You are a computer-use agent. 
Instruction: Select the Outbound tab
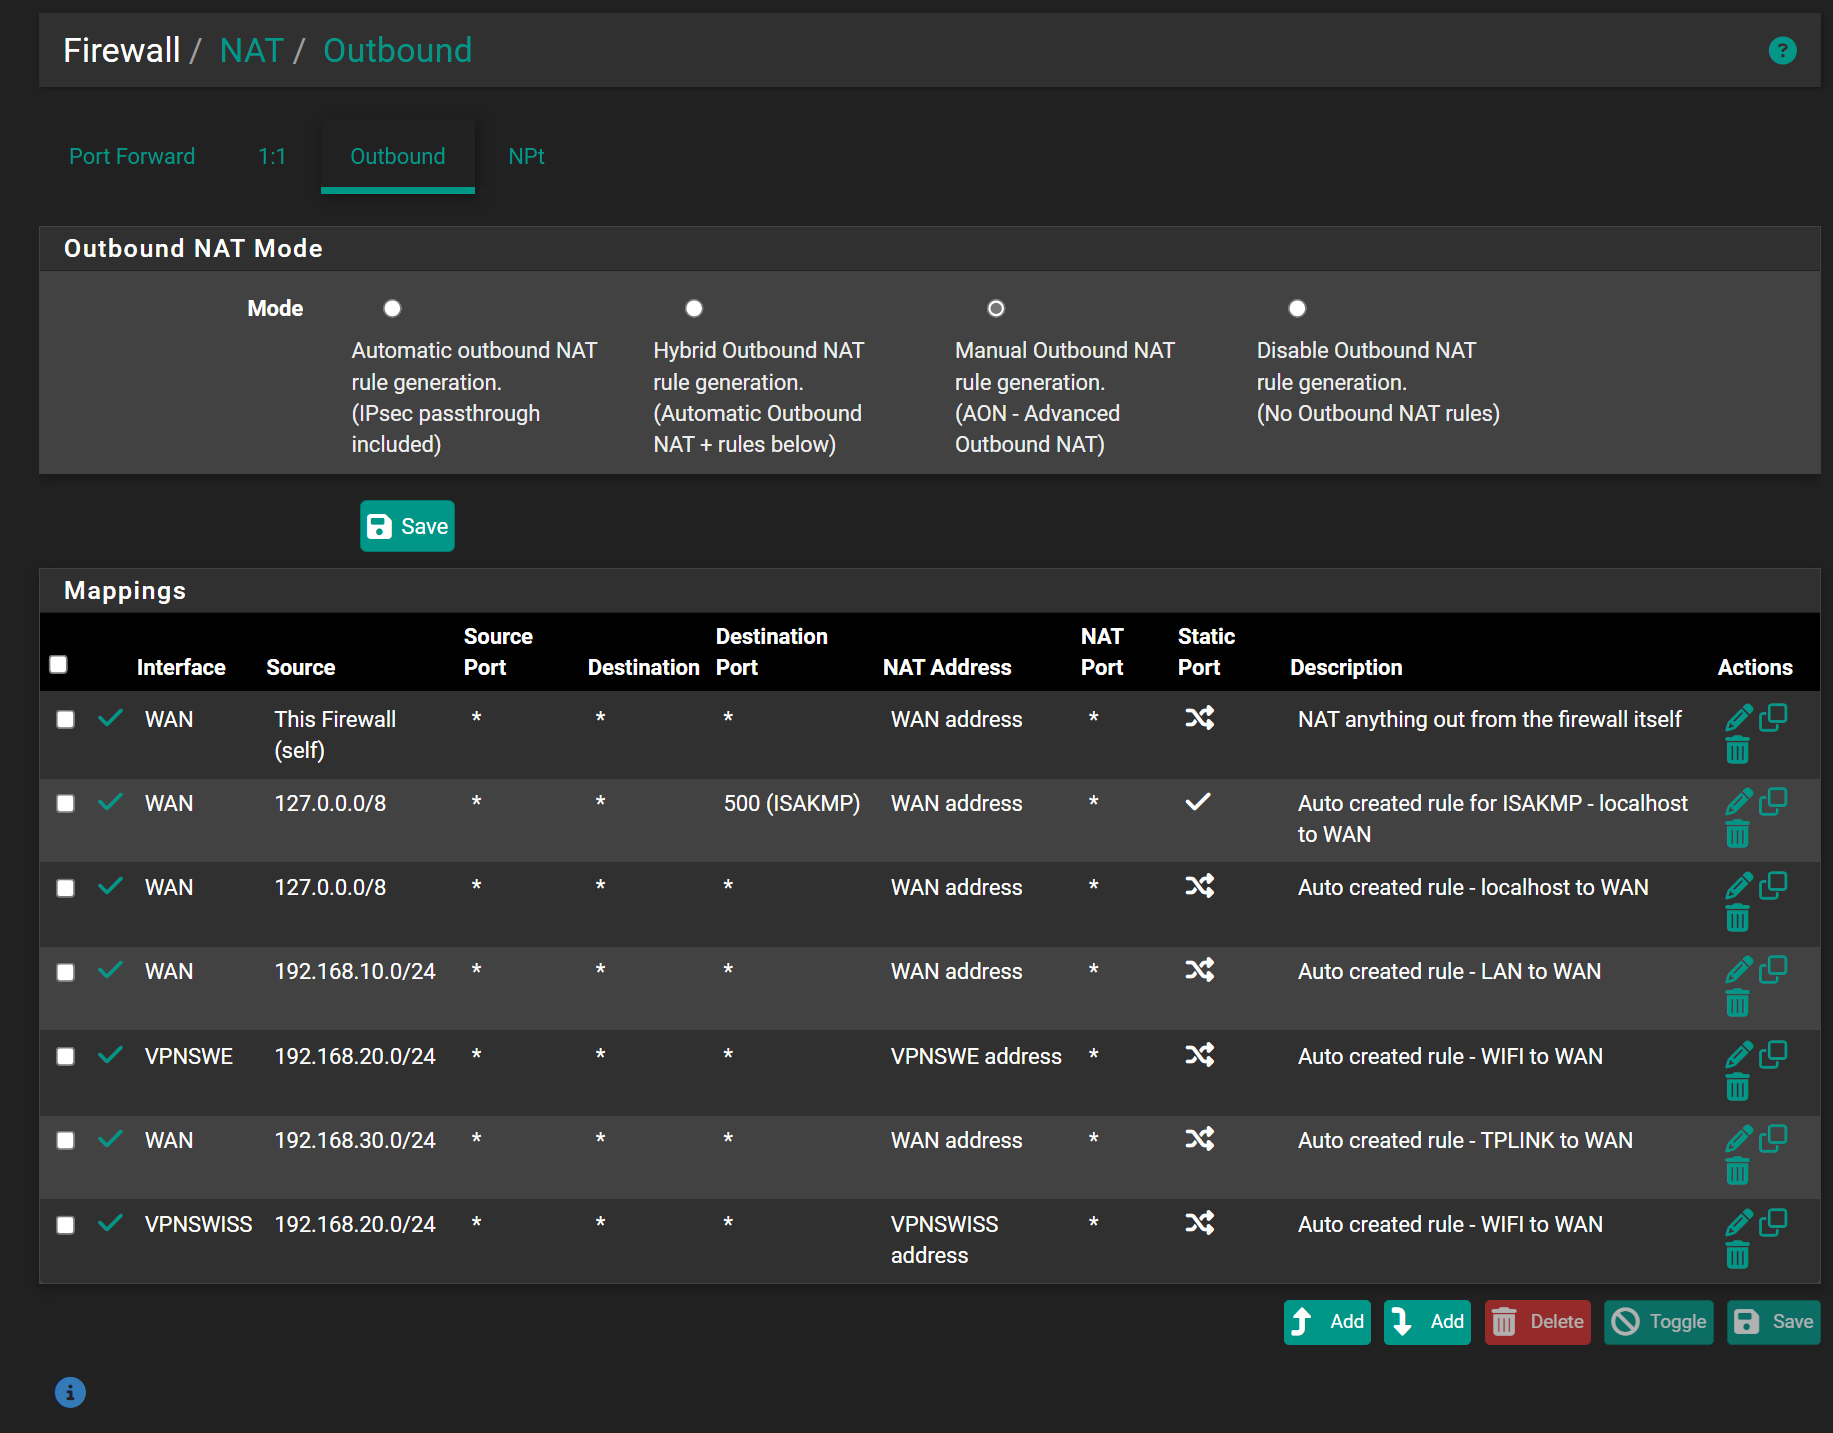pyautogui.click(x=398, y=156)
